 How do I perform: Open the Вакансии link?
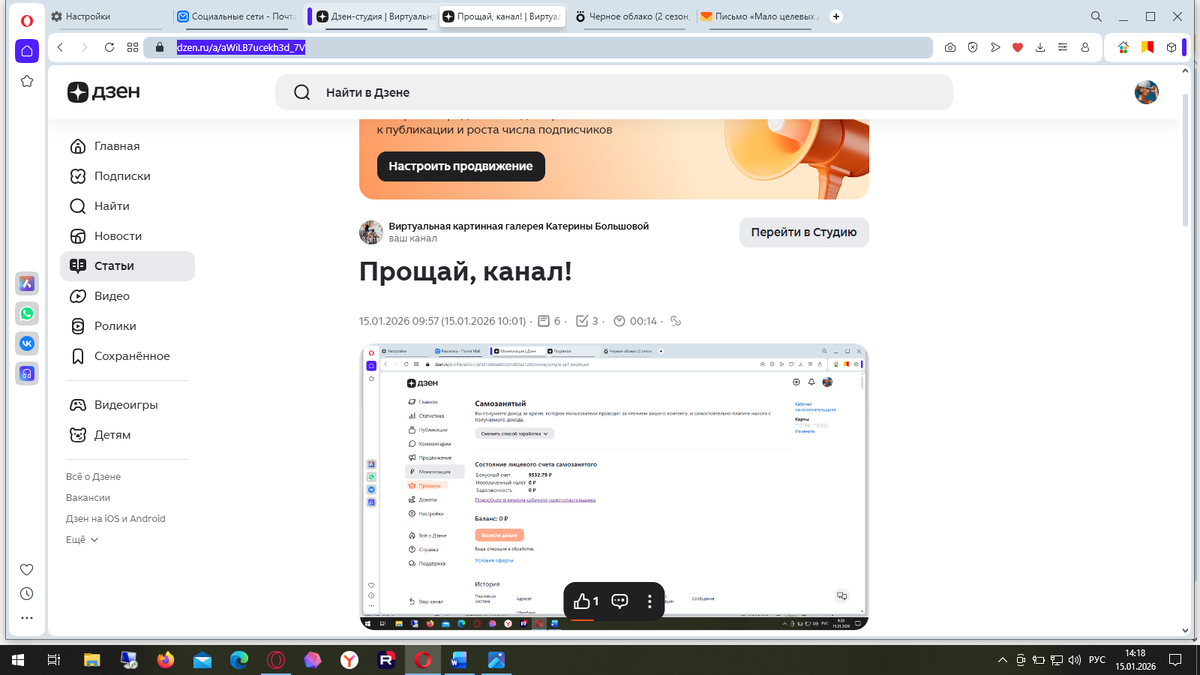click(x=88, y=498)
